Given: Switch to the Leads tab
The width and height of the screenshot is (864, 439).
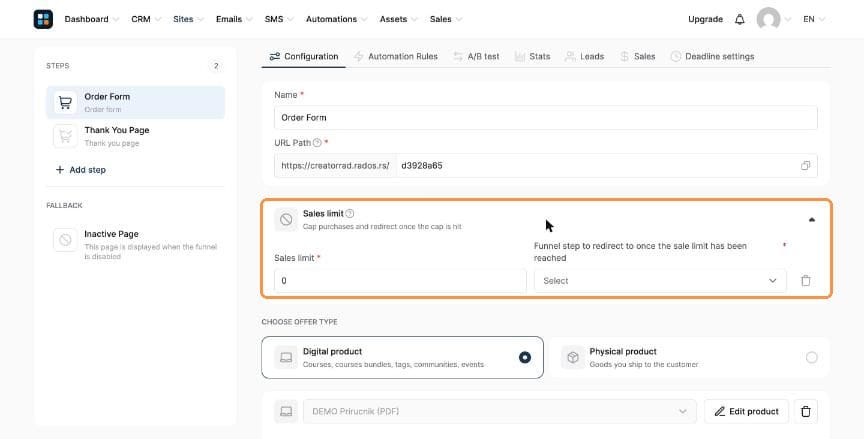Looking at the screenshot, I should click(x=585, y=57).
